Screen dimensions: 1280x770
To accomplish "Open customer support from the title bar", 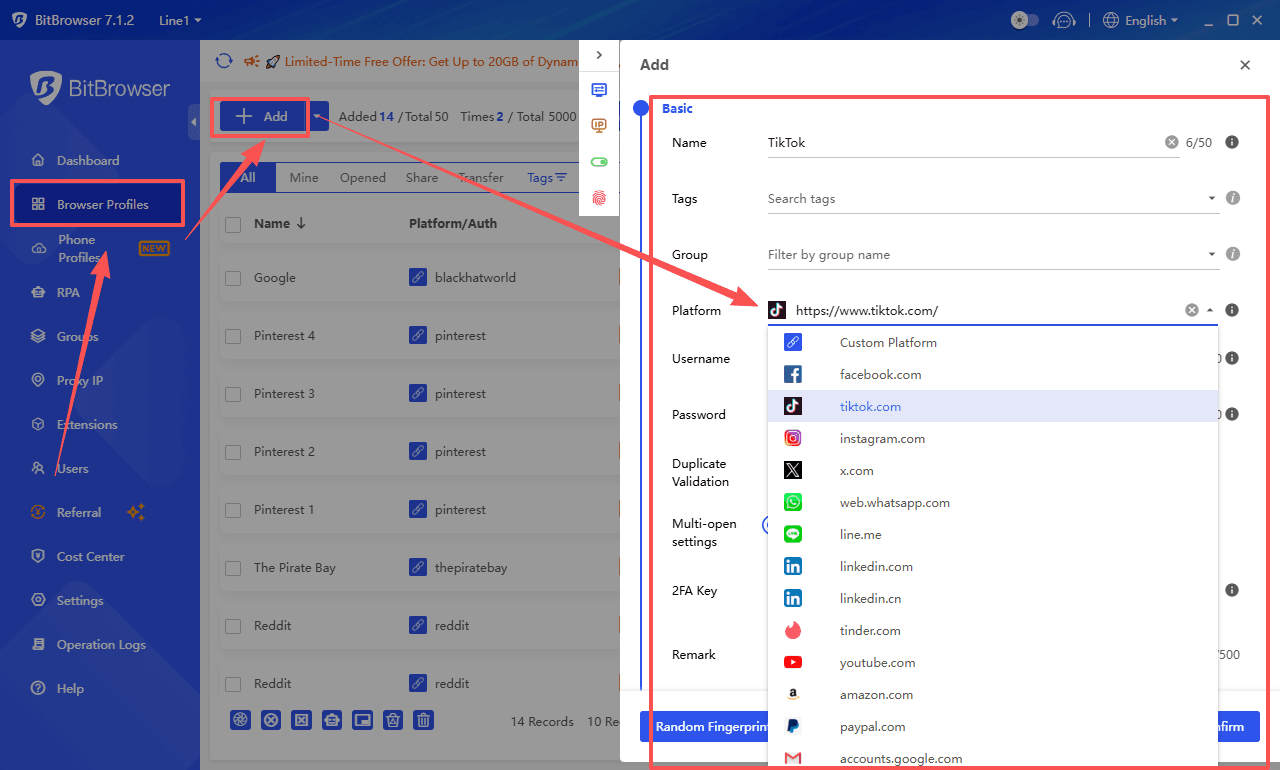I will tap(1064, 20).
